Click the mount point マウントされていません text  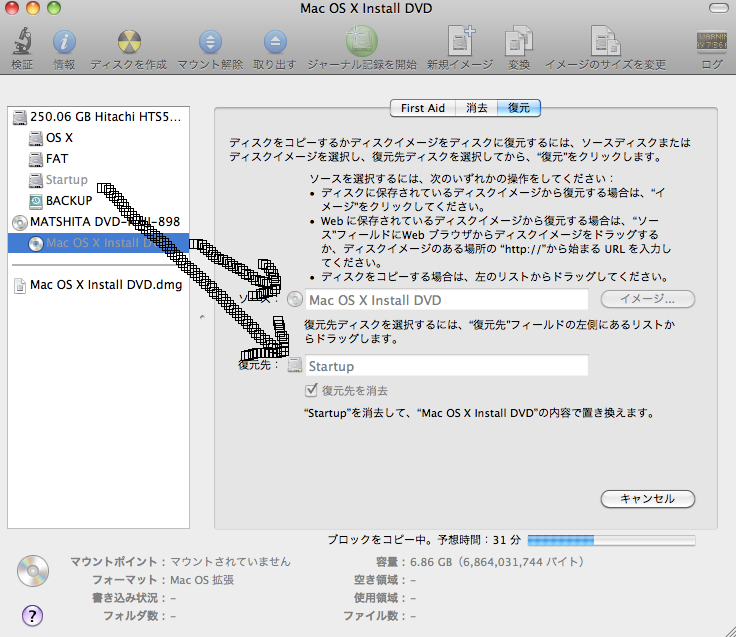click(230, 561)
